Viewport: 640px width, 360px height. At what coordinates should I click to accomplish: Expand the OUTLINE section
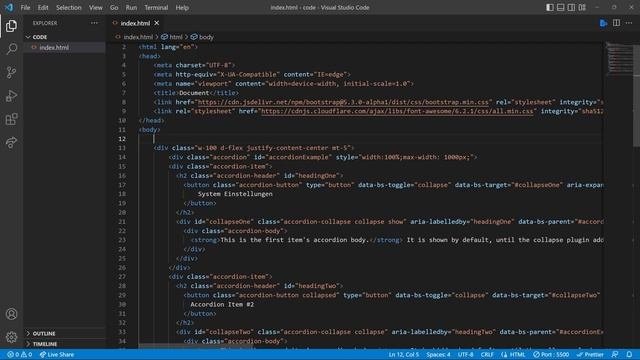pyautogui.click(x=64, y=333)
